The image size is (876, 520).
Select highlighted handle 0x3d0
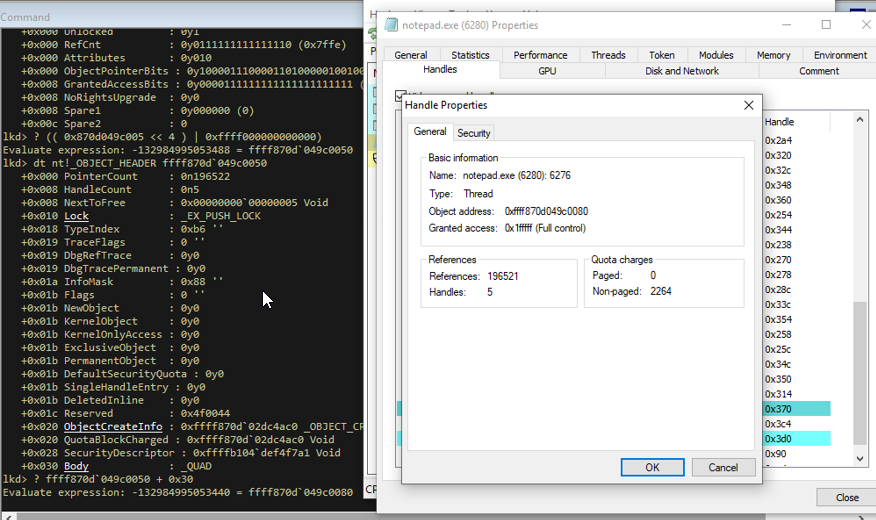(796, 439)
